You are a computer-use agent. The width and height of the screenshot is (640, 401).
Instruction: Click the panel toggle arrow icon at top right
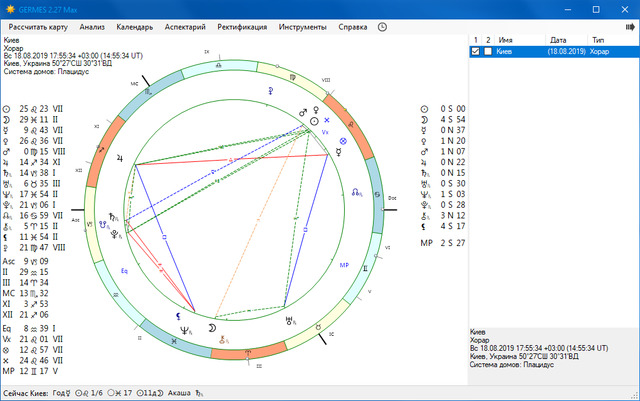tap(629, 26)
